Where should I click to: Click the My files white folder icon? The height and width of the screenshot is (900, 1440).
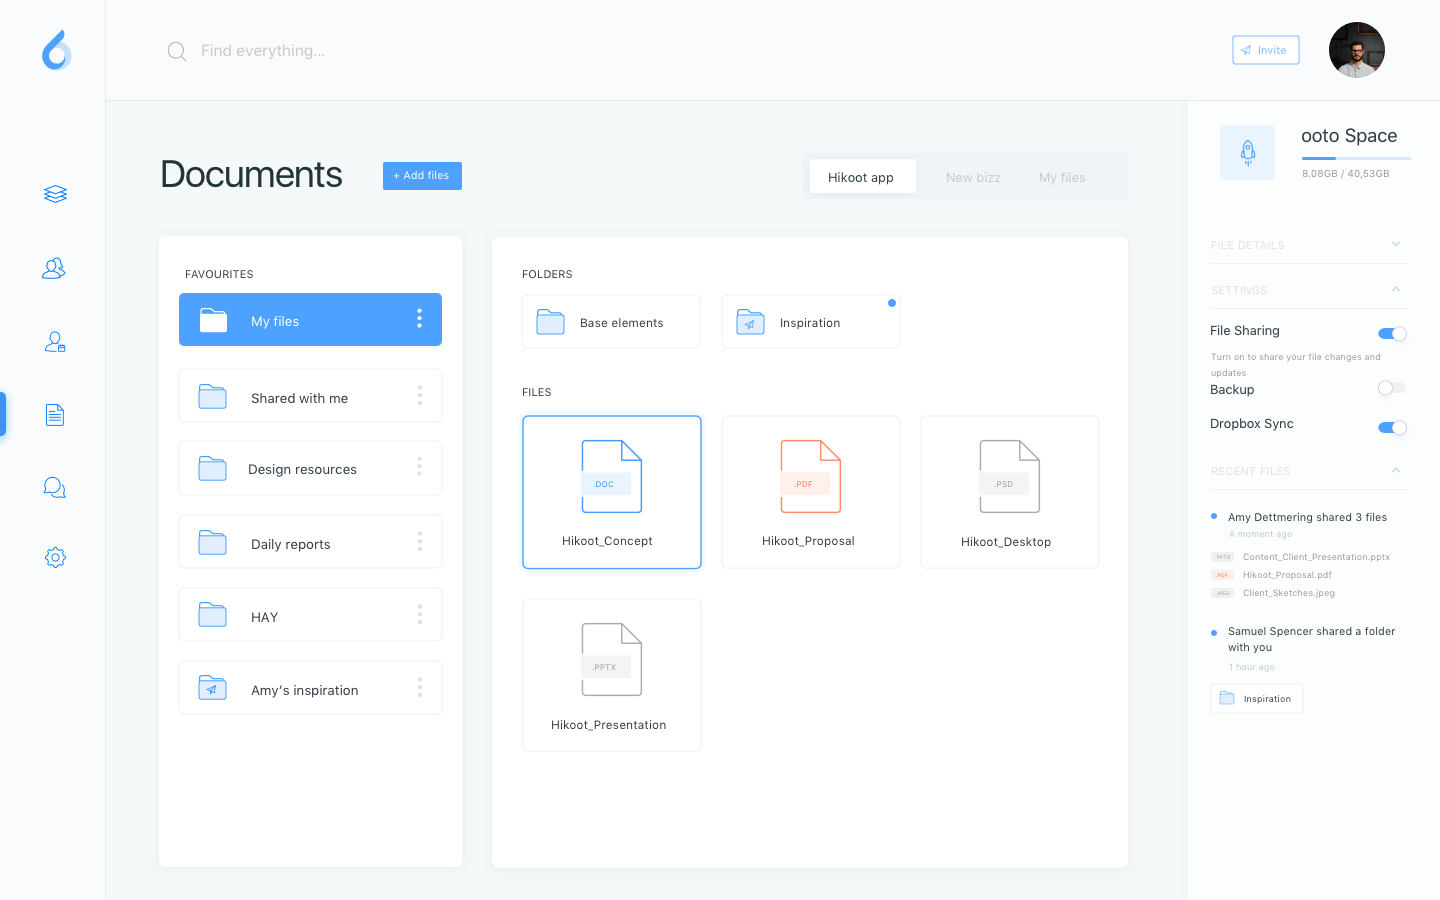click(x=213, y=320)
